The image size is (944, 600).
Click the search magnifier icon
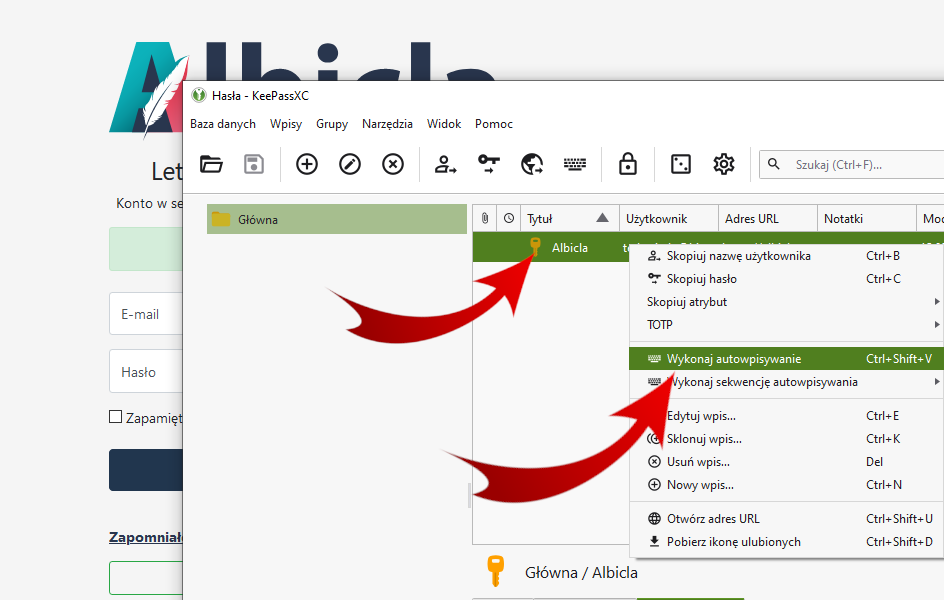[774, 164]
